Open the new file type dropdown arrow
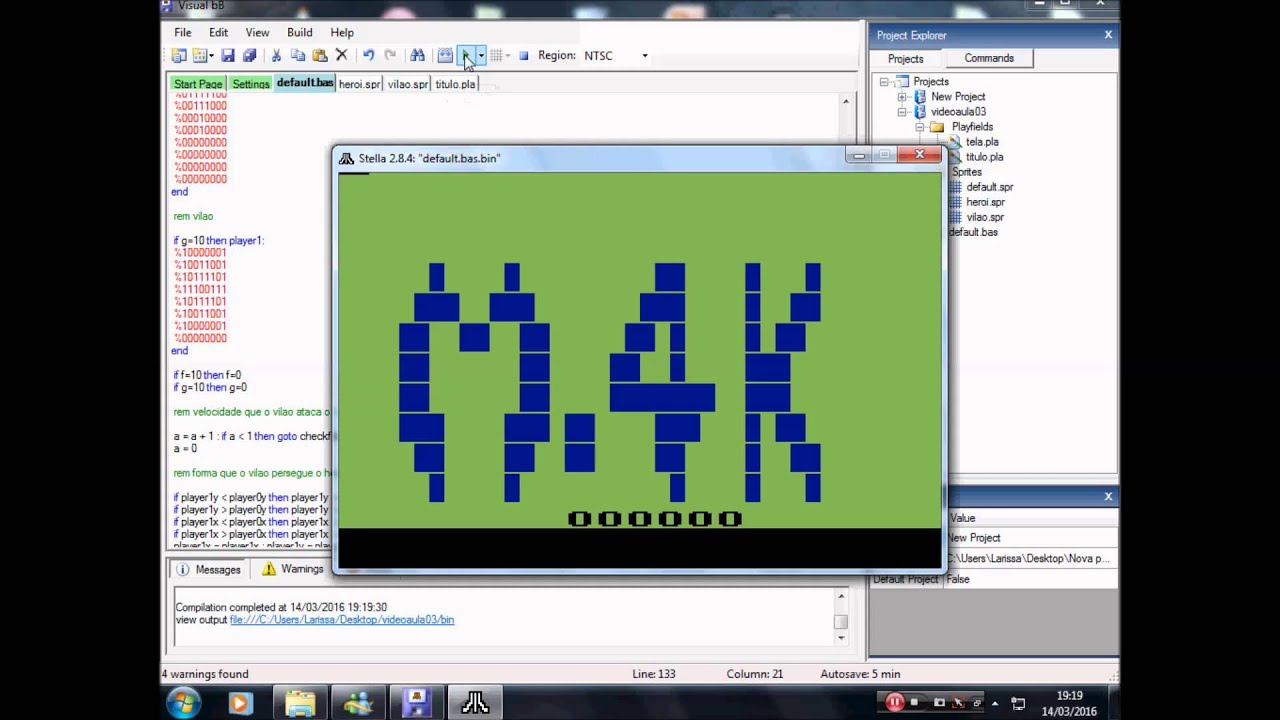 (211, 56)
